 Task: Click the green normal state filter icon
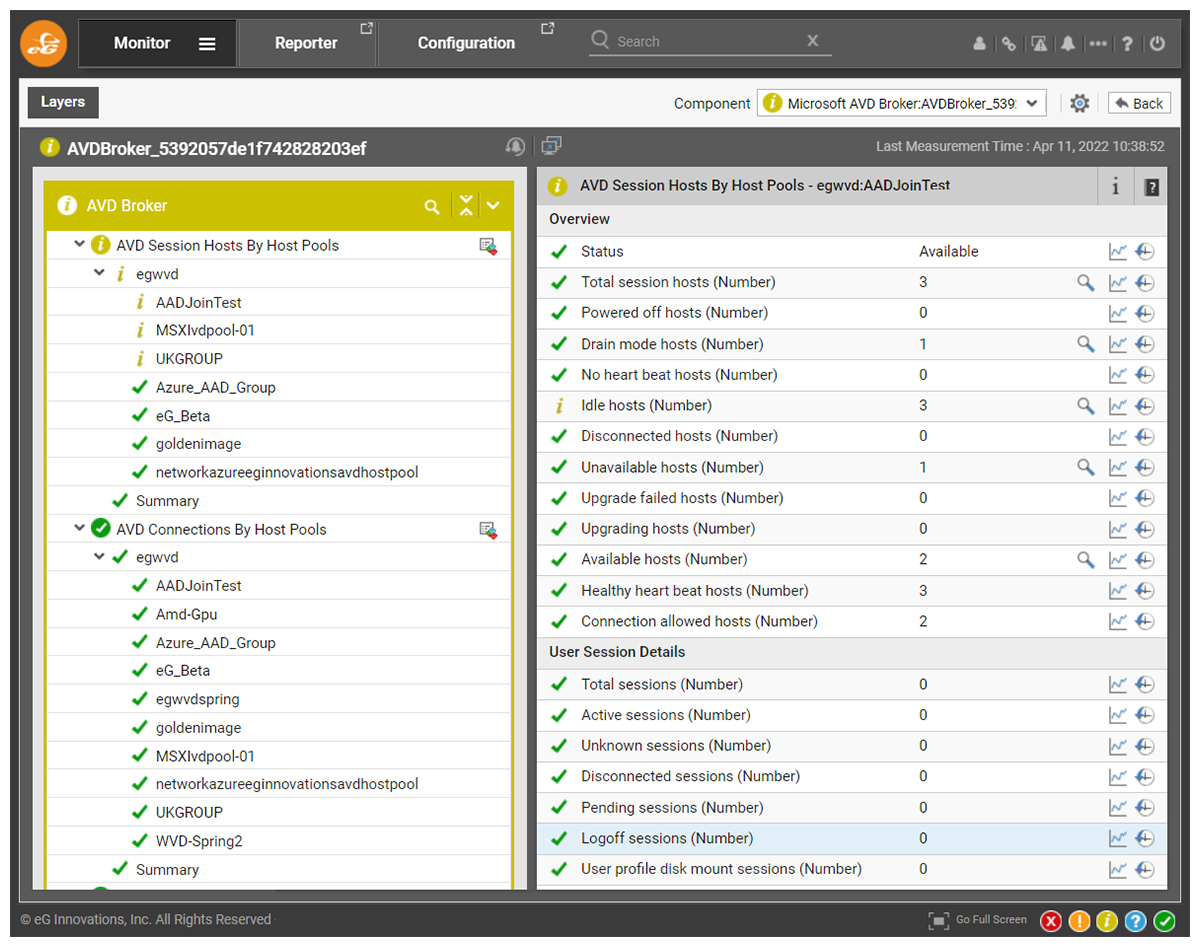(1165, 921)
